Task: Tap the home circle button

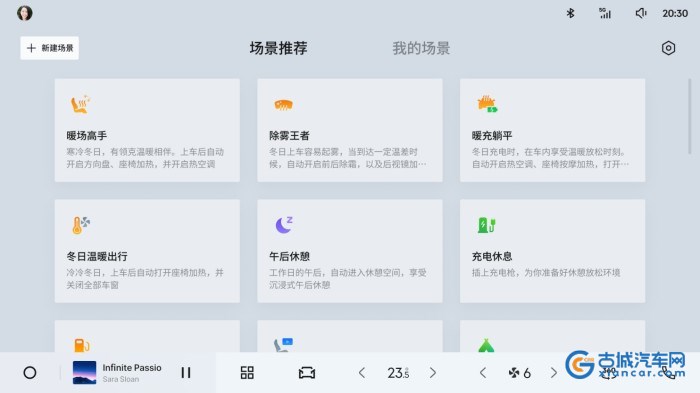Action: click(x=30, y=372)
